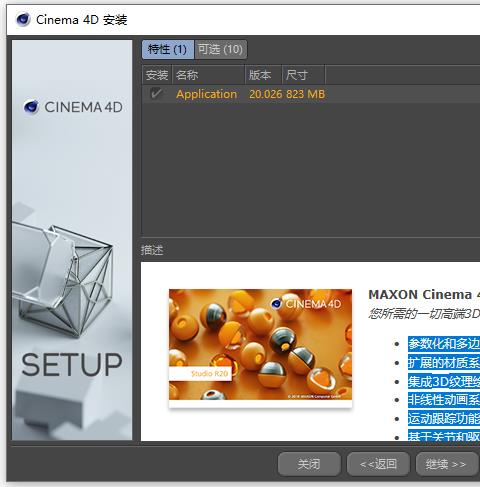Click the highlighted bullet starting 参数化和多边
This screenshot has height=487, width=480.
point(444,344)
